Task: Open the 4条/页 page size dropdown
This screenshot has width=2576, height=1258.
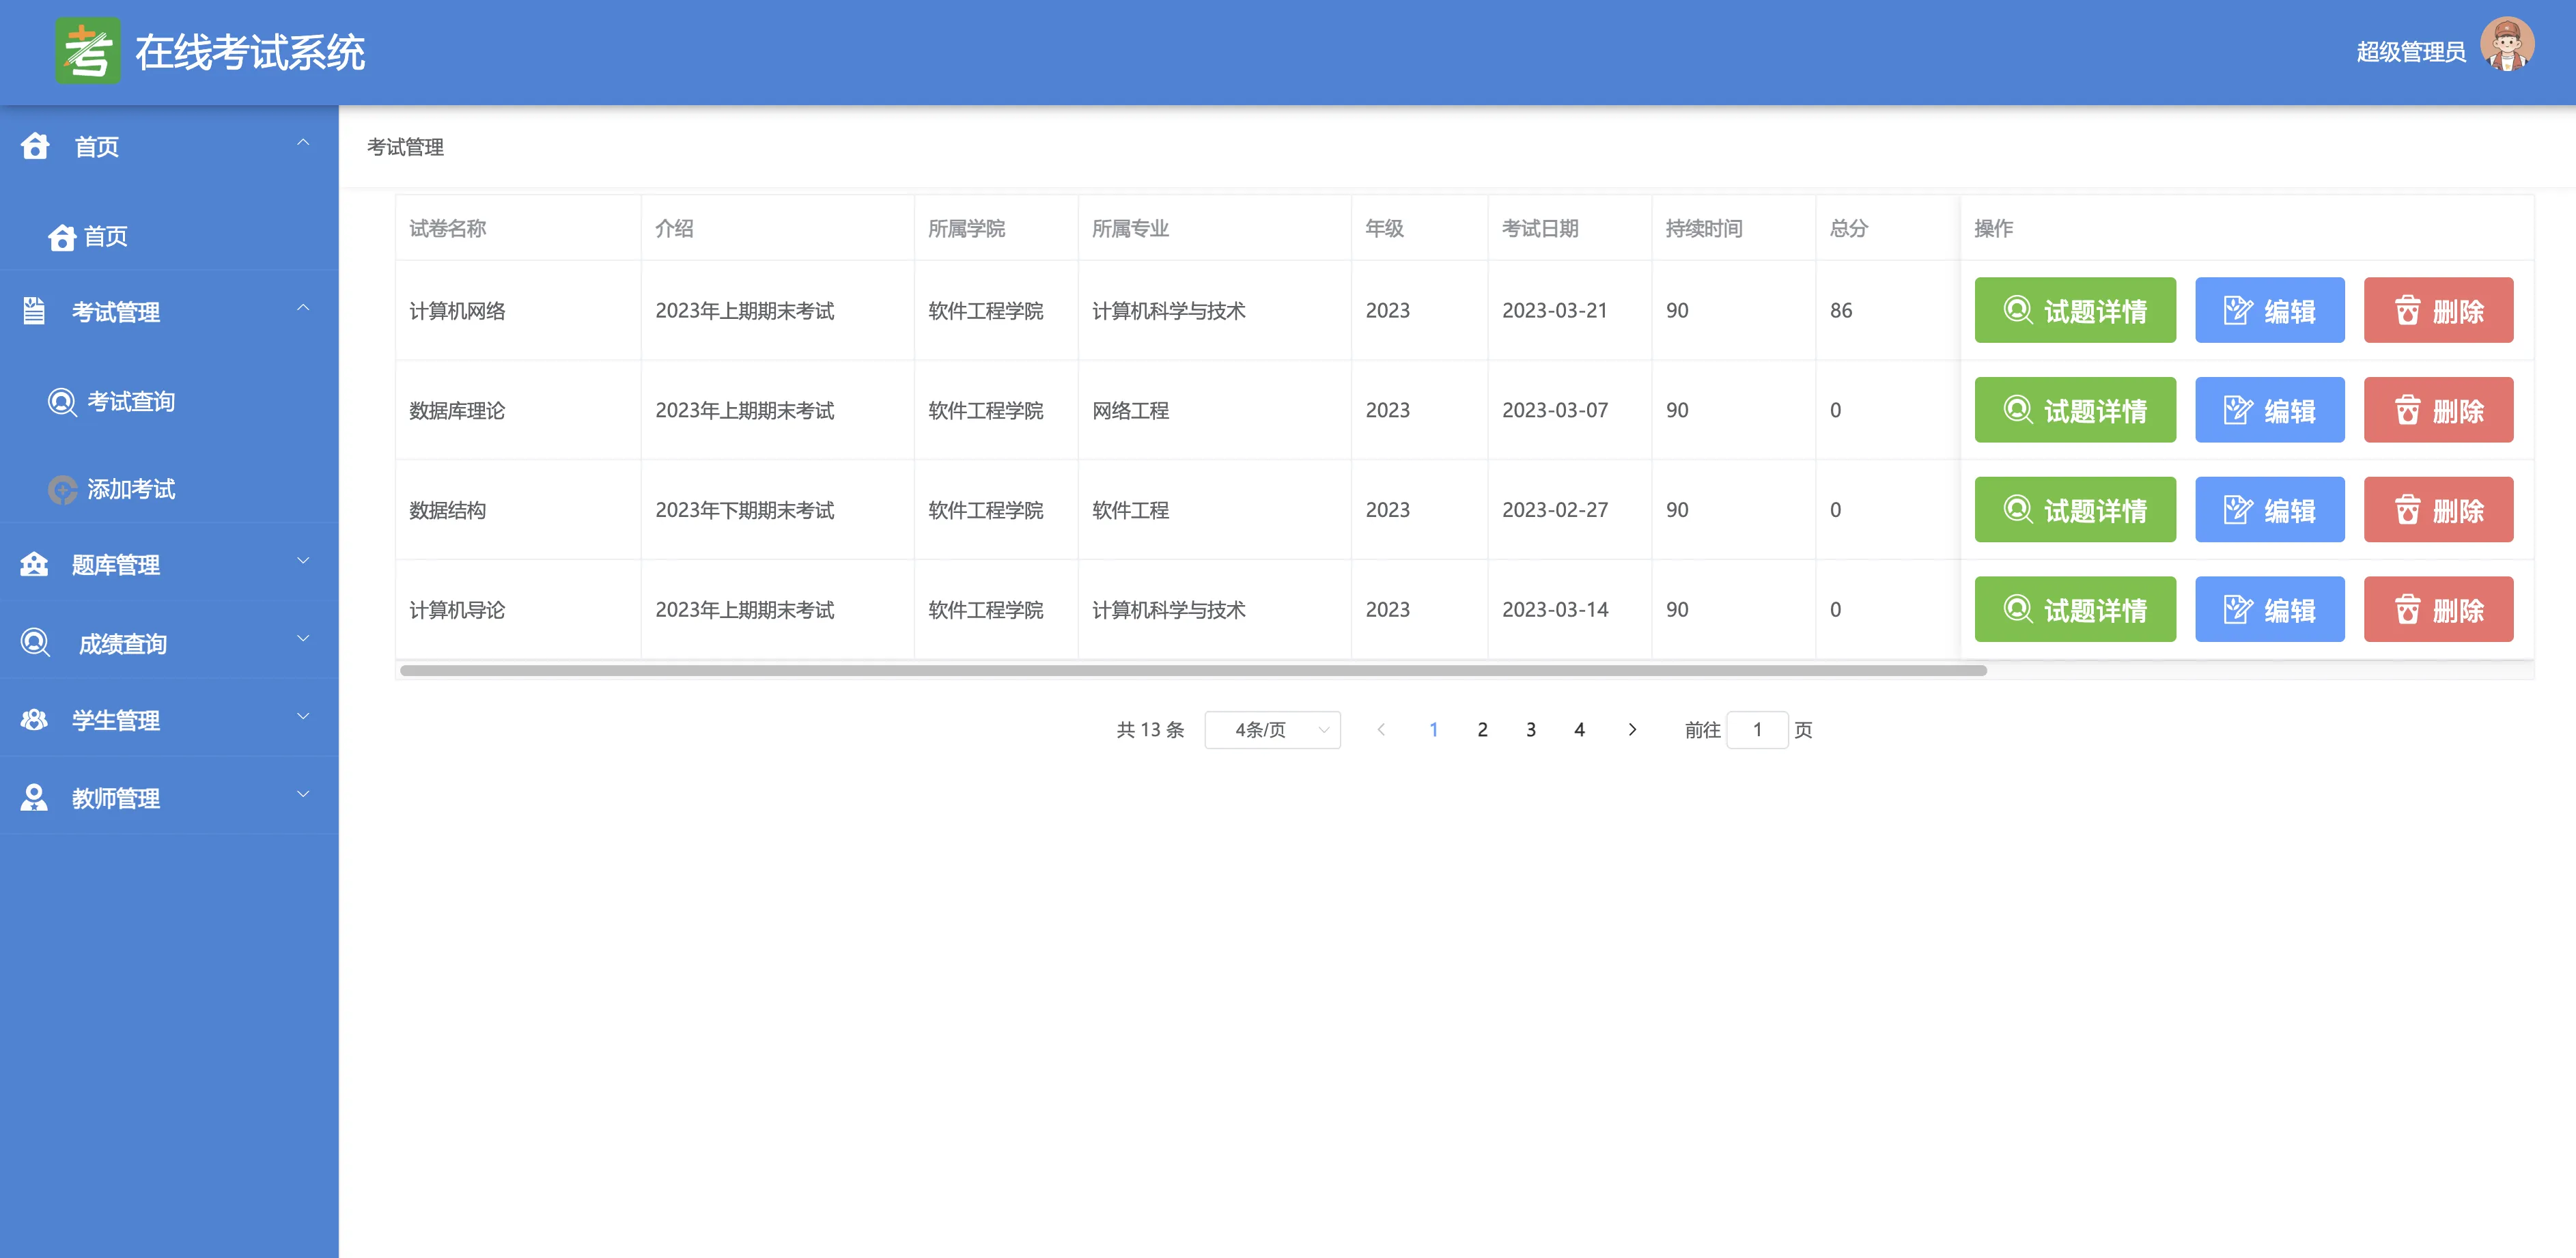Action: point(1271,730)
